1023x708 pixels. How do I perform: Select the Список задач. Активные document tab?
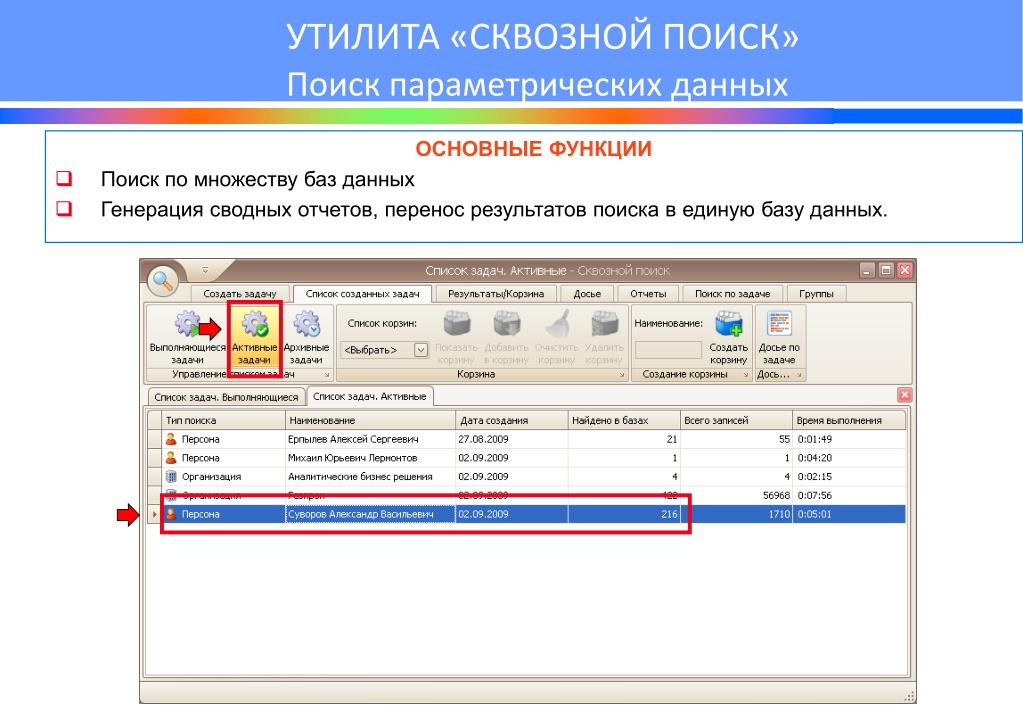(370, 396)
